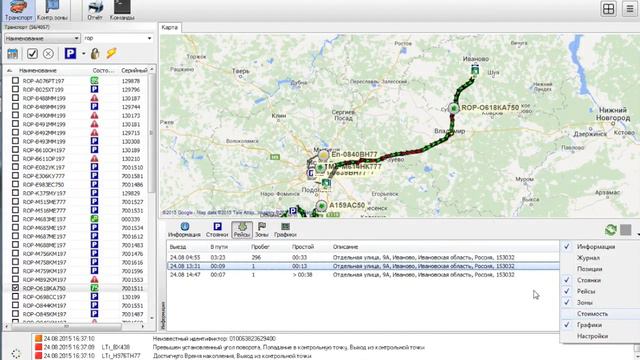Tick the checkbox for vehicle serial 130308

[16, 141]
